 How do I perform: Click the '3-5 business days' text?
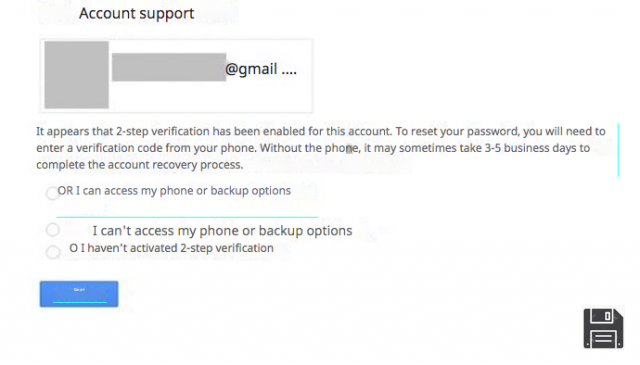(x=537, y=148)
